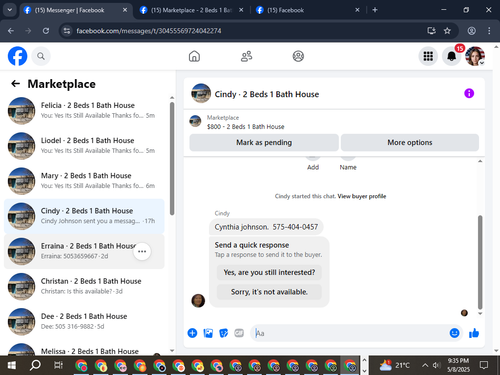Image resolution: width=500 pixels, height=375 pixels.
Task: Open Mary's conversation
Action: coord(84,181)
